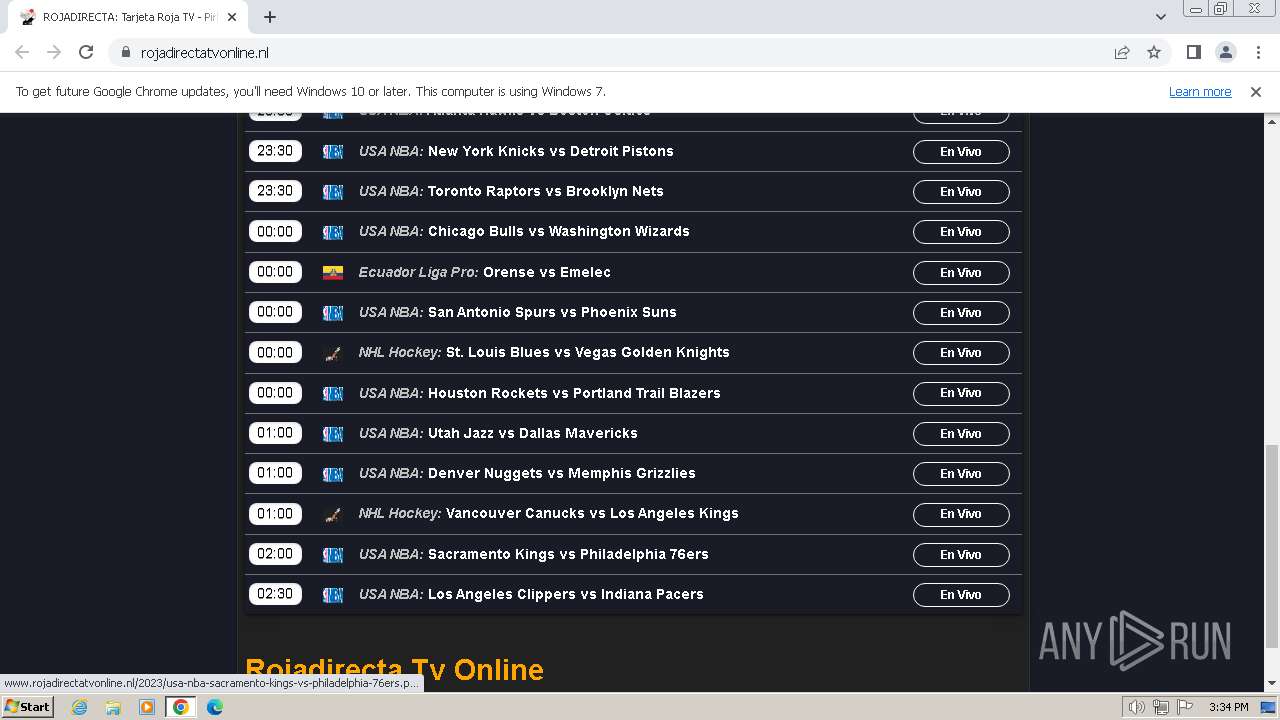Viewport: 1280px width, 720px height.
Task: Click NBA icon in Kings vs 76ers row
Action: pos(333,555)
